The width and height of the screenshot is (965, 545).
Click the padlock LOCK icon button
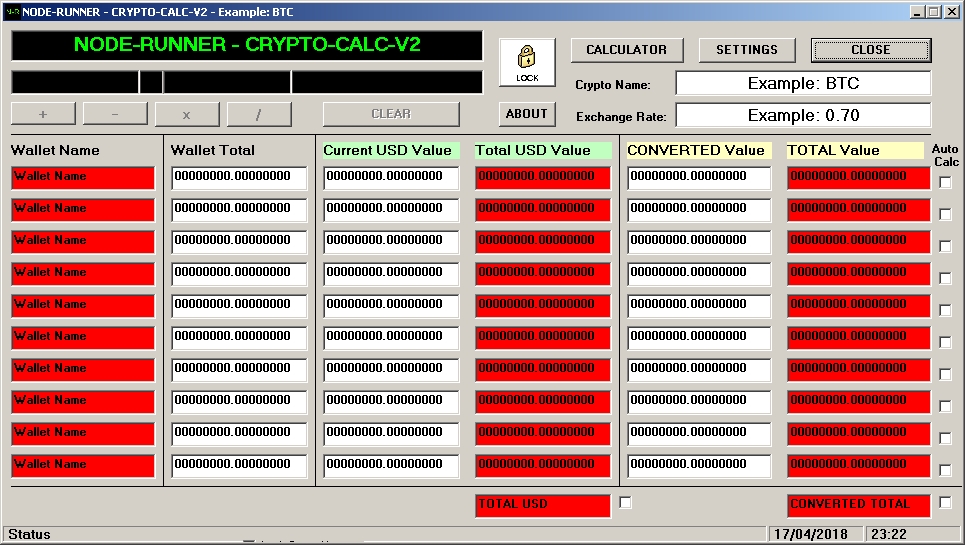point(527,62)
